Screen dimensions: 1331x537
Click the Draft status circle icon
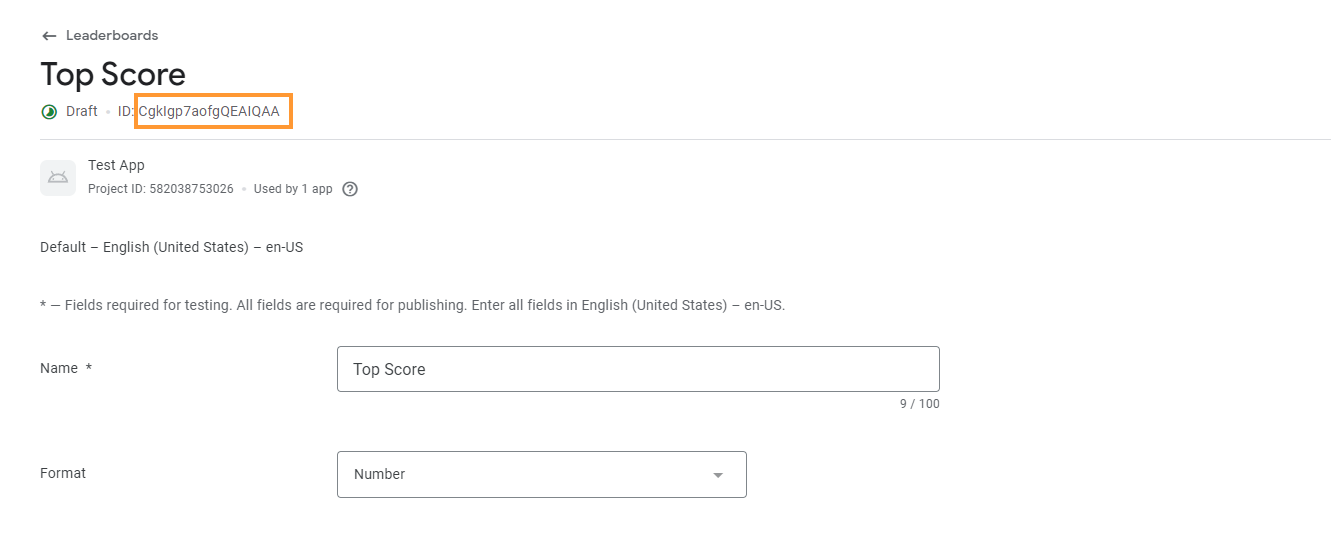click(x=49, y=112)
